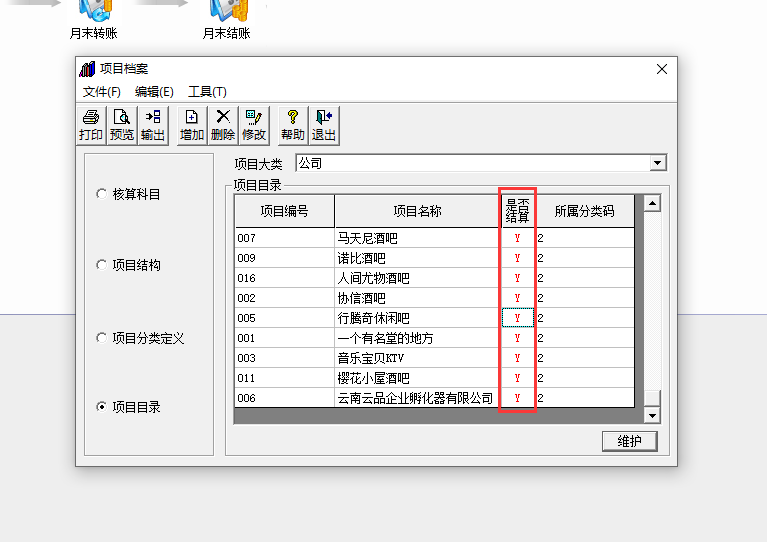This screenshot has height=542, width=767.
Task: Open the 工具(T) menu
Action: coord(207,91)
